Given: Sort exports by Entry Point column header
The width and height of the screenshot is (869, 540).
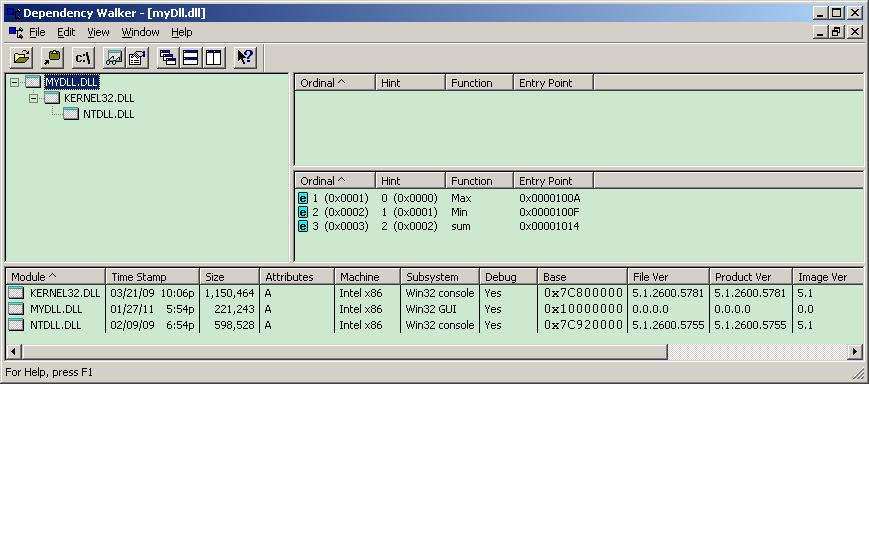Looking at the screenshot, I should click(552, 181).
